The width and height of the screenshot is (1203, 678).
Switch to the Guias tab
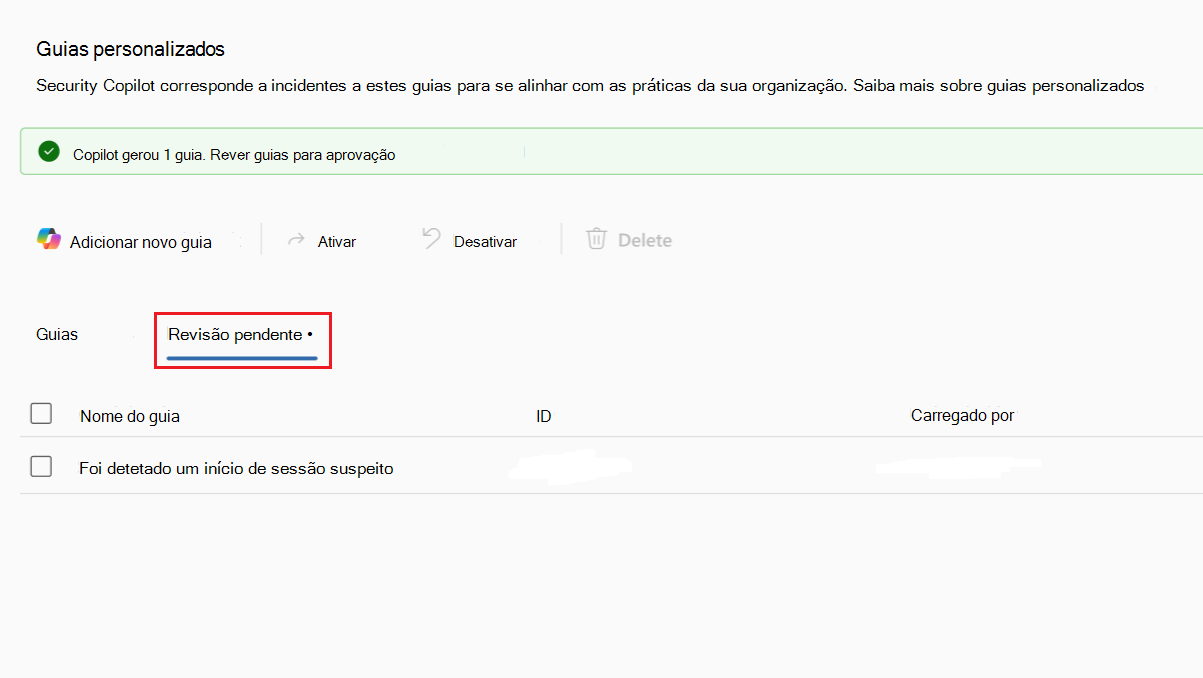(56, 334)
